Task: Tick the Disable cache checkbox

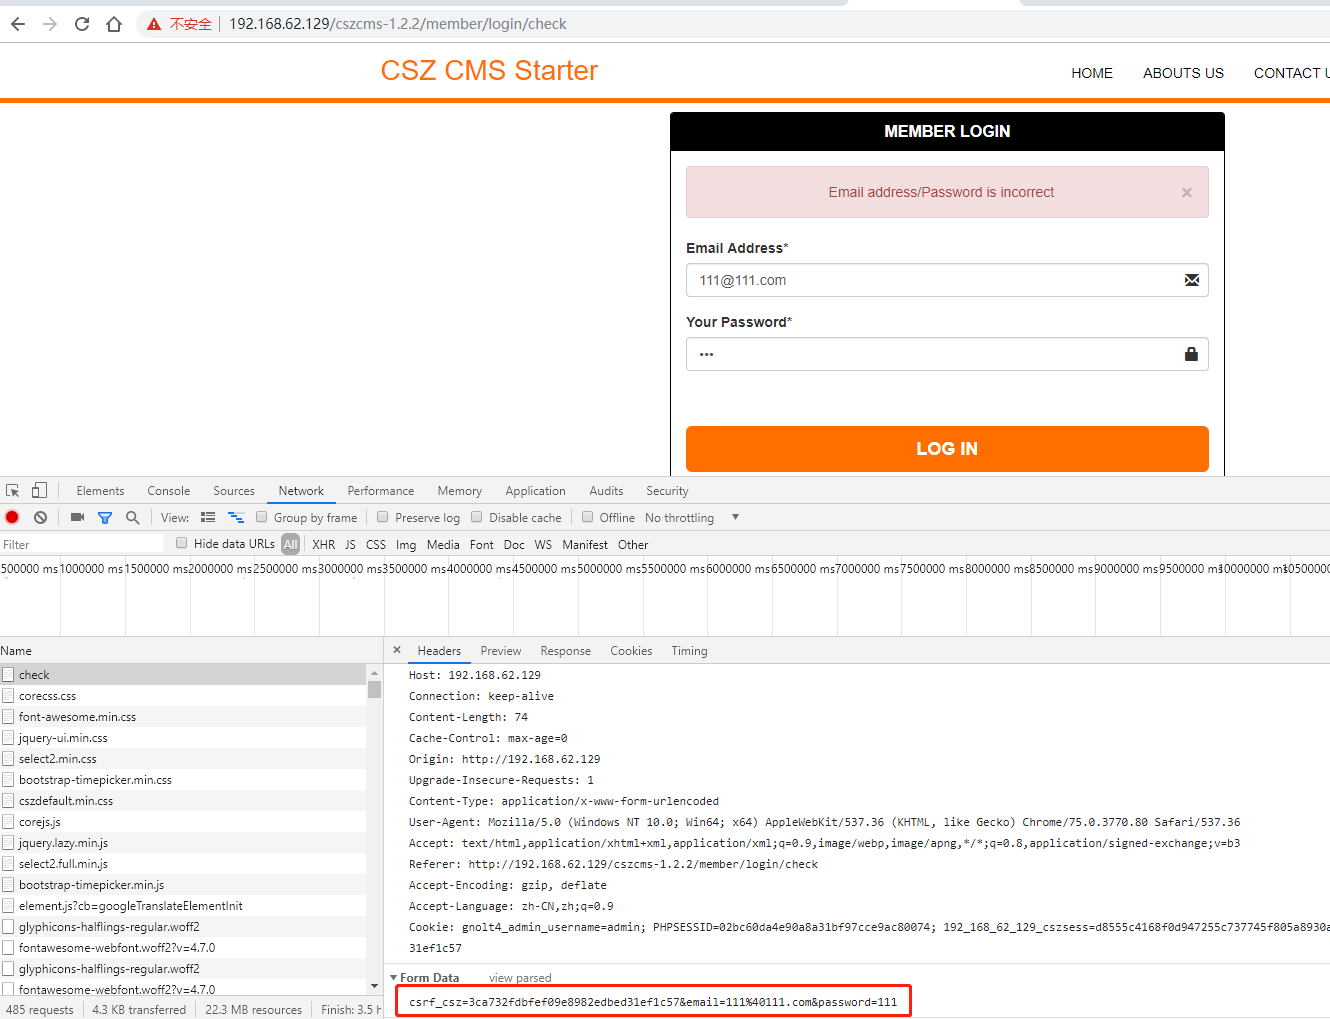Action: click(x=477, y=517)
